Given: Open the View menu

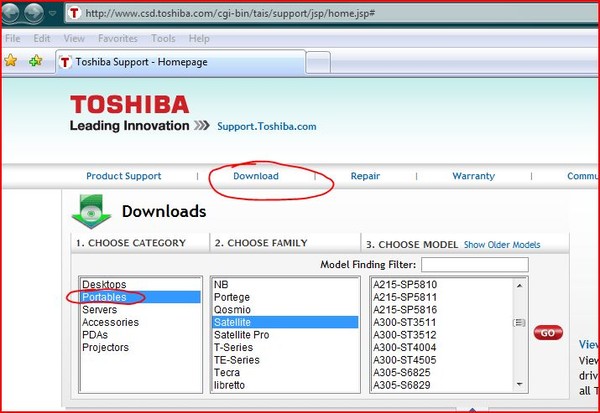Looking at the screenshot, I should (x=74, y=38).
